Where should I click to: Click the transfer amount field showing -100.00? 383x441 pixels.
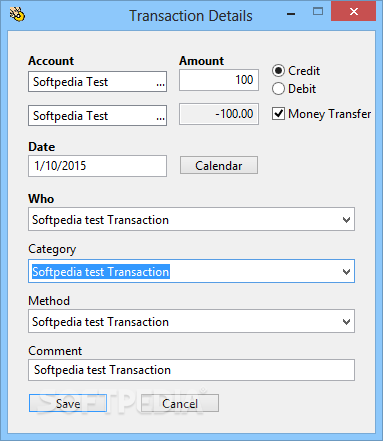point(219,114)
